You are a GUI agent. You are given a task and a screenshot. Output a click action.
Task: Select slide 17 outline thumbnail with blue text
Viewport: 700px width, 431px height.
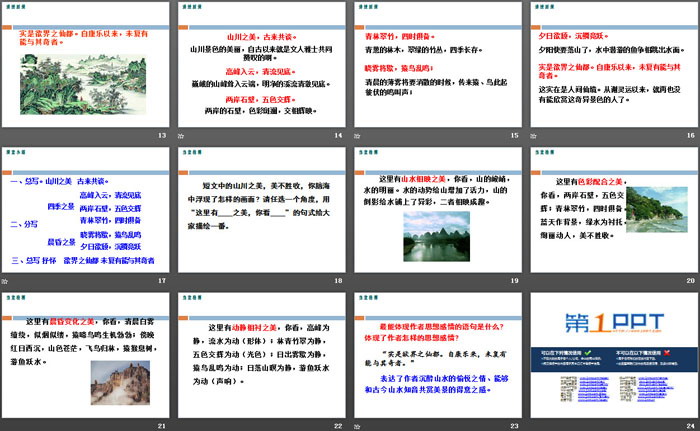coord(85,210)
